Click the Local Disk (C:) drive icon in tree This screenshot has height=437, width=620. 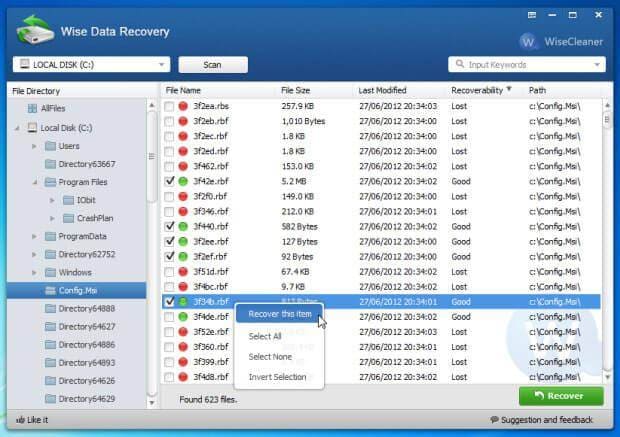click(x=32, y=128)
